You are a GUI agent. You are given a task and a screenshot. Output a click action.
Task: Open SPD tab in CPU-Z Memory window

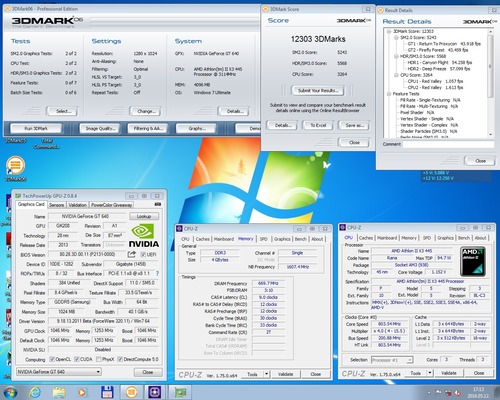click(x=264, y=239)
